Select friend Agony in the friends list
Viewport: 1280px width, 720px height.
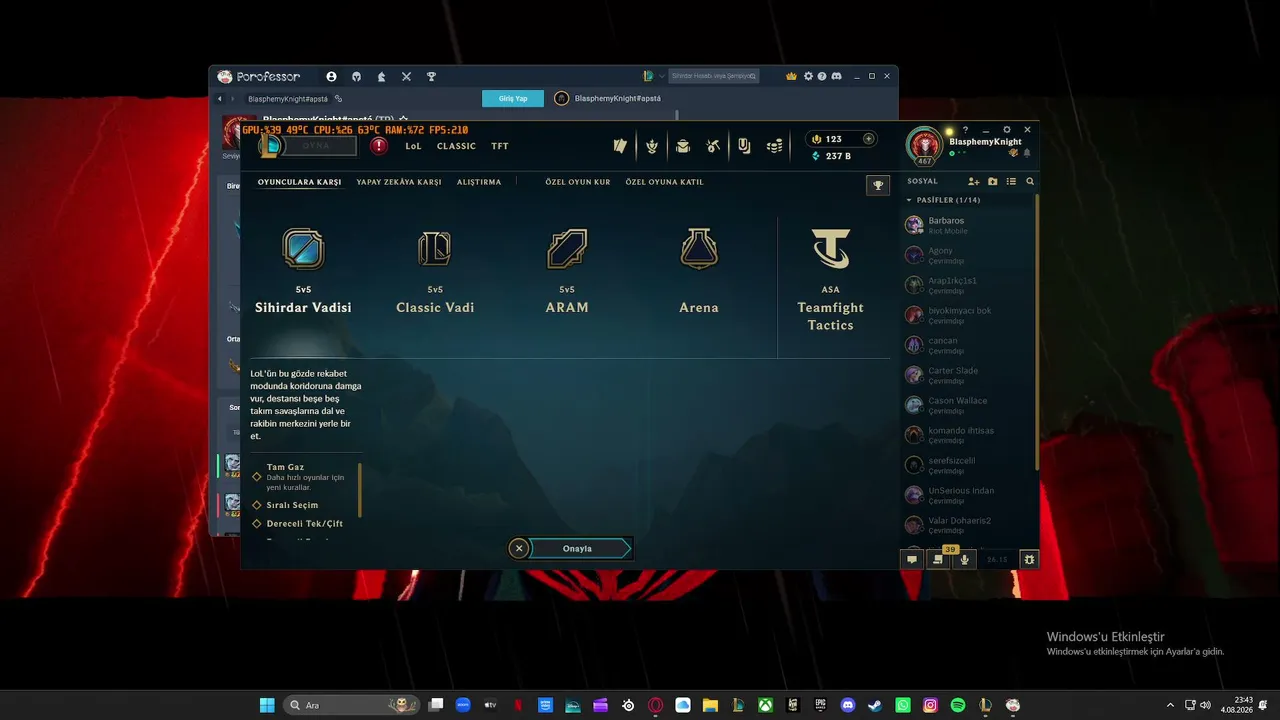coord(968,255)
